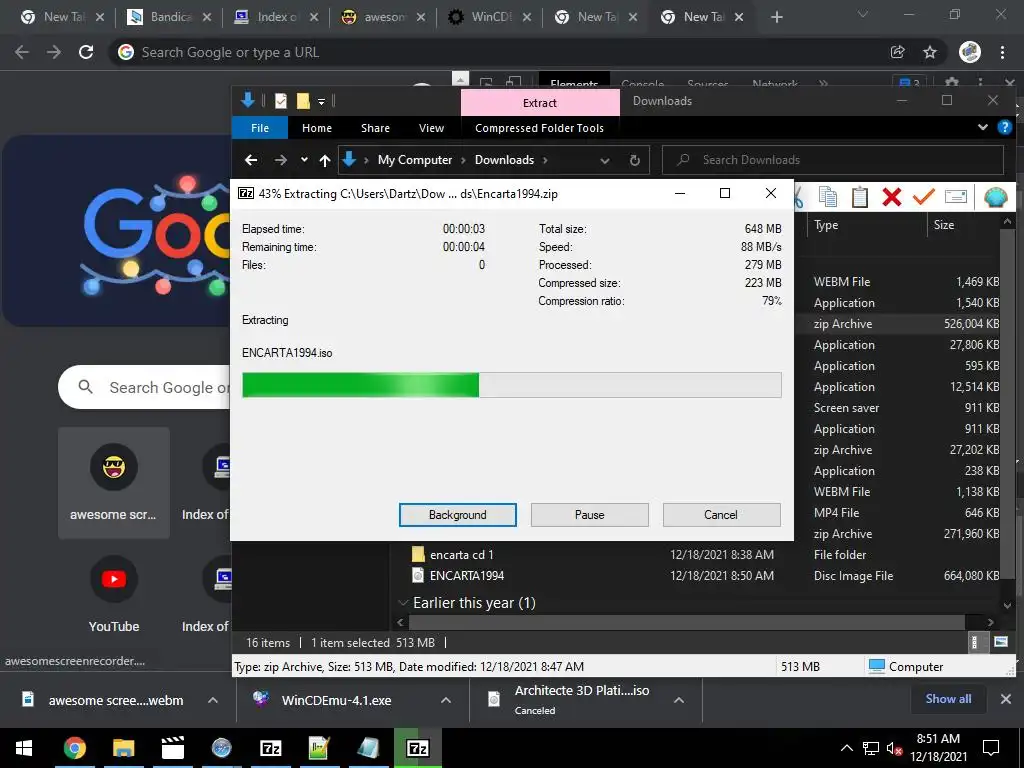Open the File menu in Explorer
Image resolution: width=1024 pixels, height=768 pixels.
coord(260,128)
